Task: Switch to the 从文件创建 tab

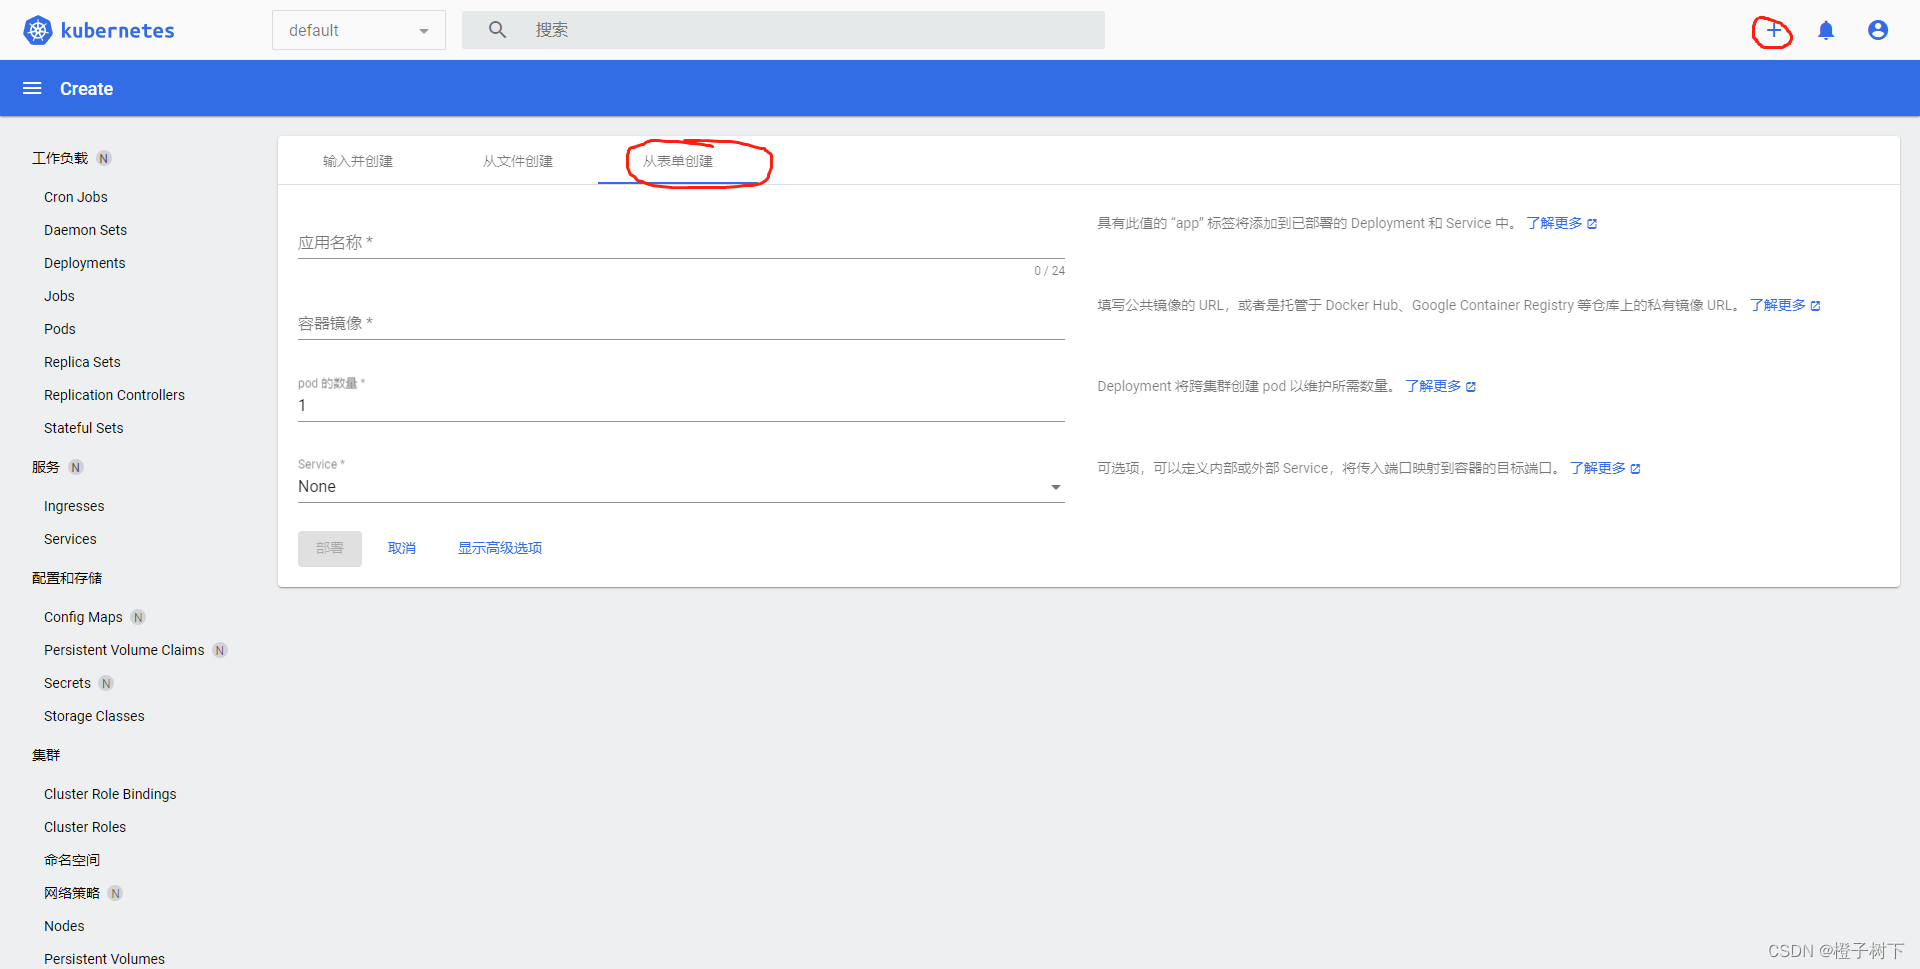Action: (517, 160)
